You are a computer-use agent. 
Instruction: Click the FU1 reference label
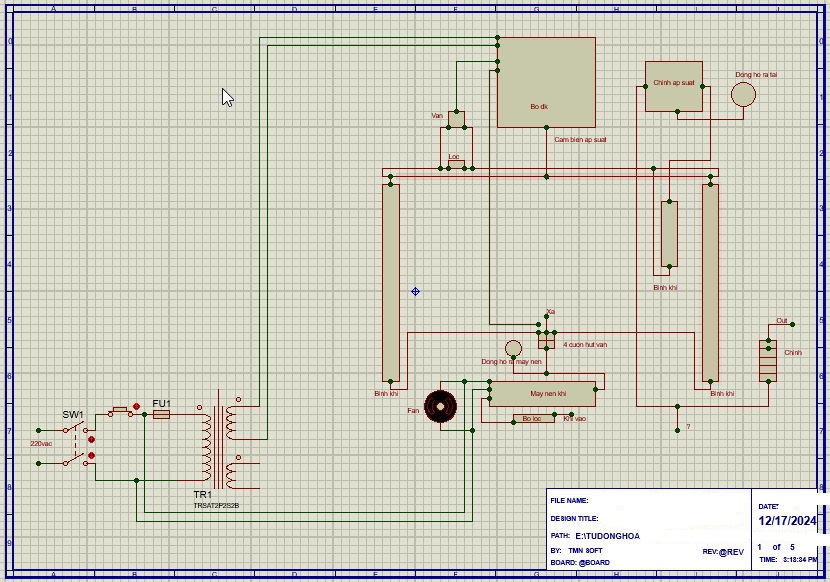161,404
